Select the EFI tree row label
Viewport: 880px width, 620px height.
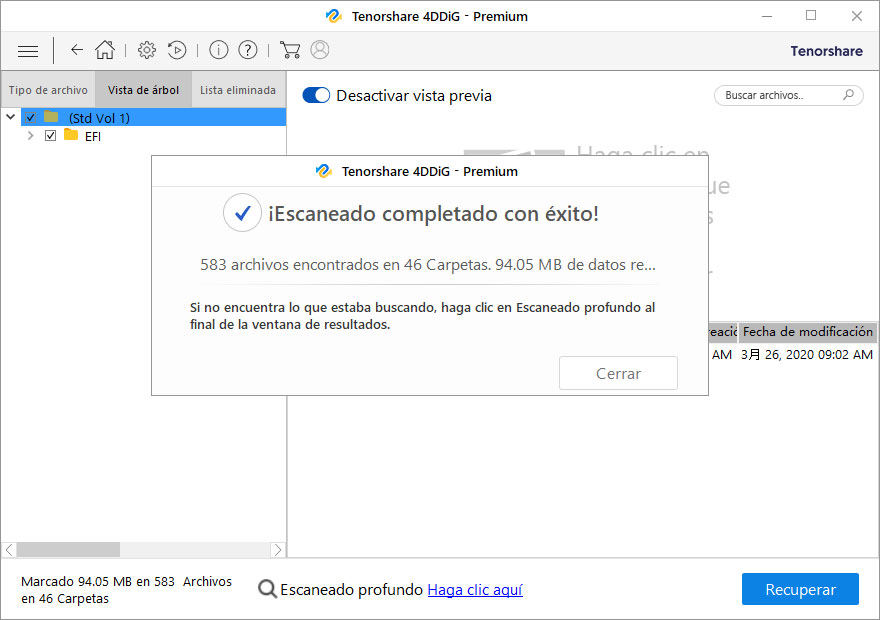click(93, 136)
